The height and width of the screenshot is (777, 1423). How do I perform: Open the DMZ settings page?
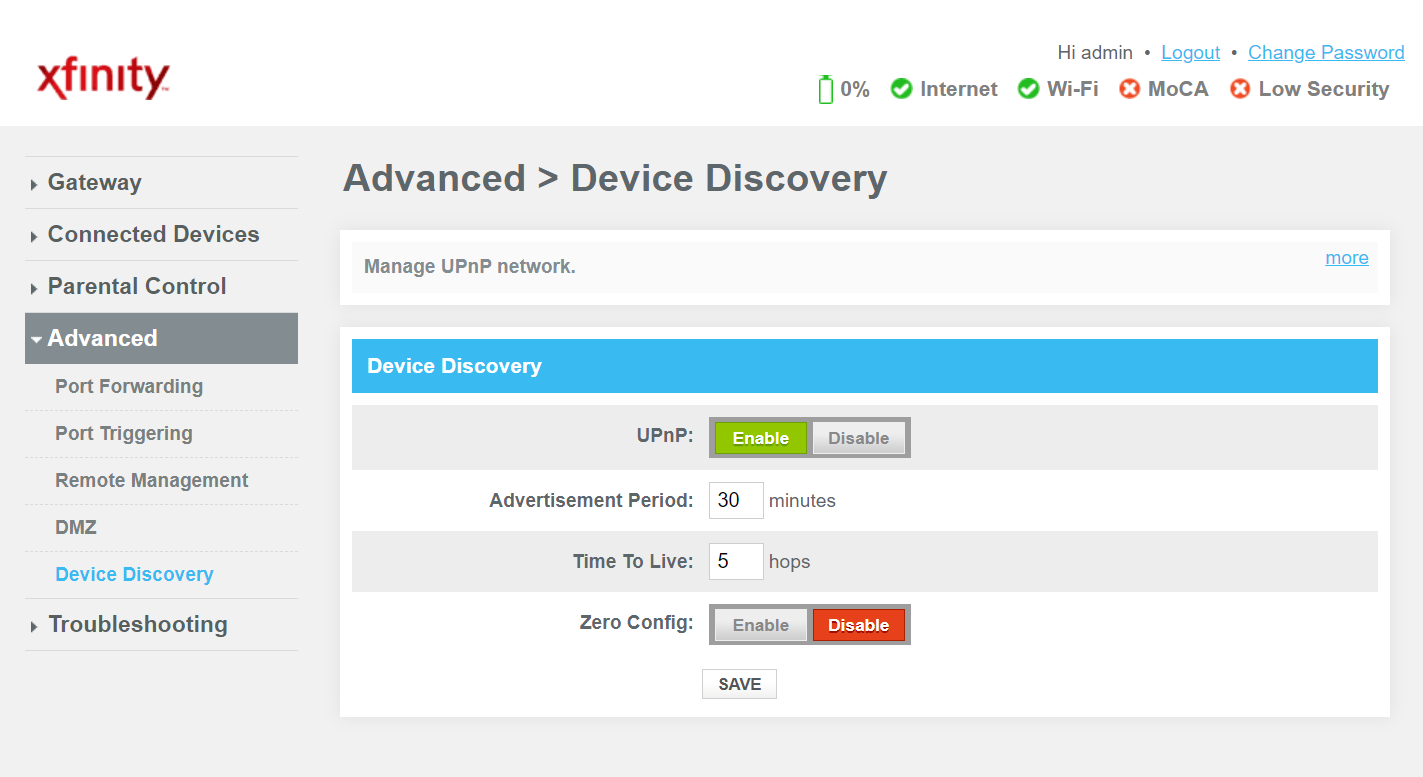tap(75, 527)
